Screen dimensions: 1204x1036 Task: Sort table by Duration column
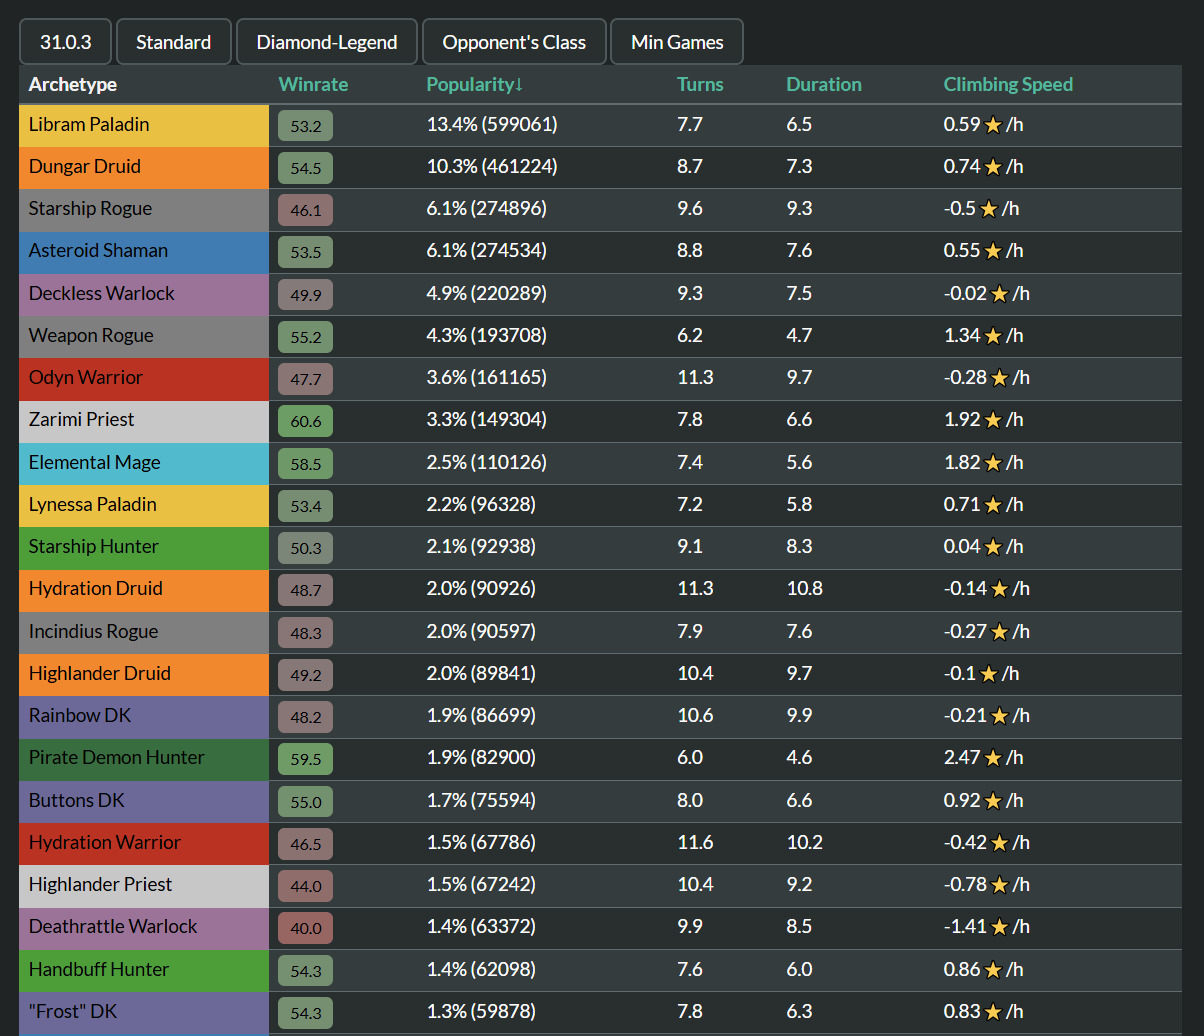(824, 84)
